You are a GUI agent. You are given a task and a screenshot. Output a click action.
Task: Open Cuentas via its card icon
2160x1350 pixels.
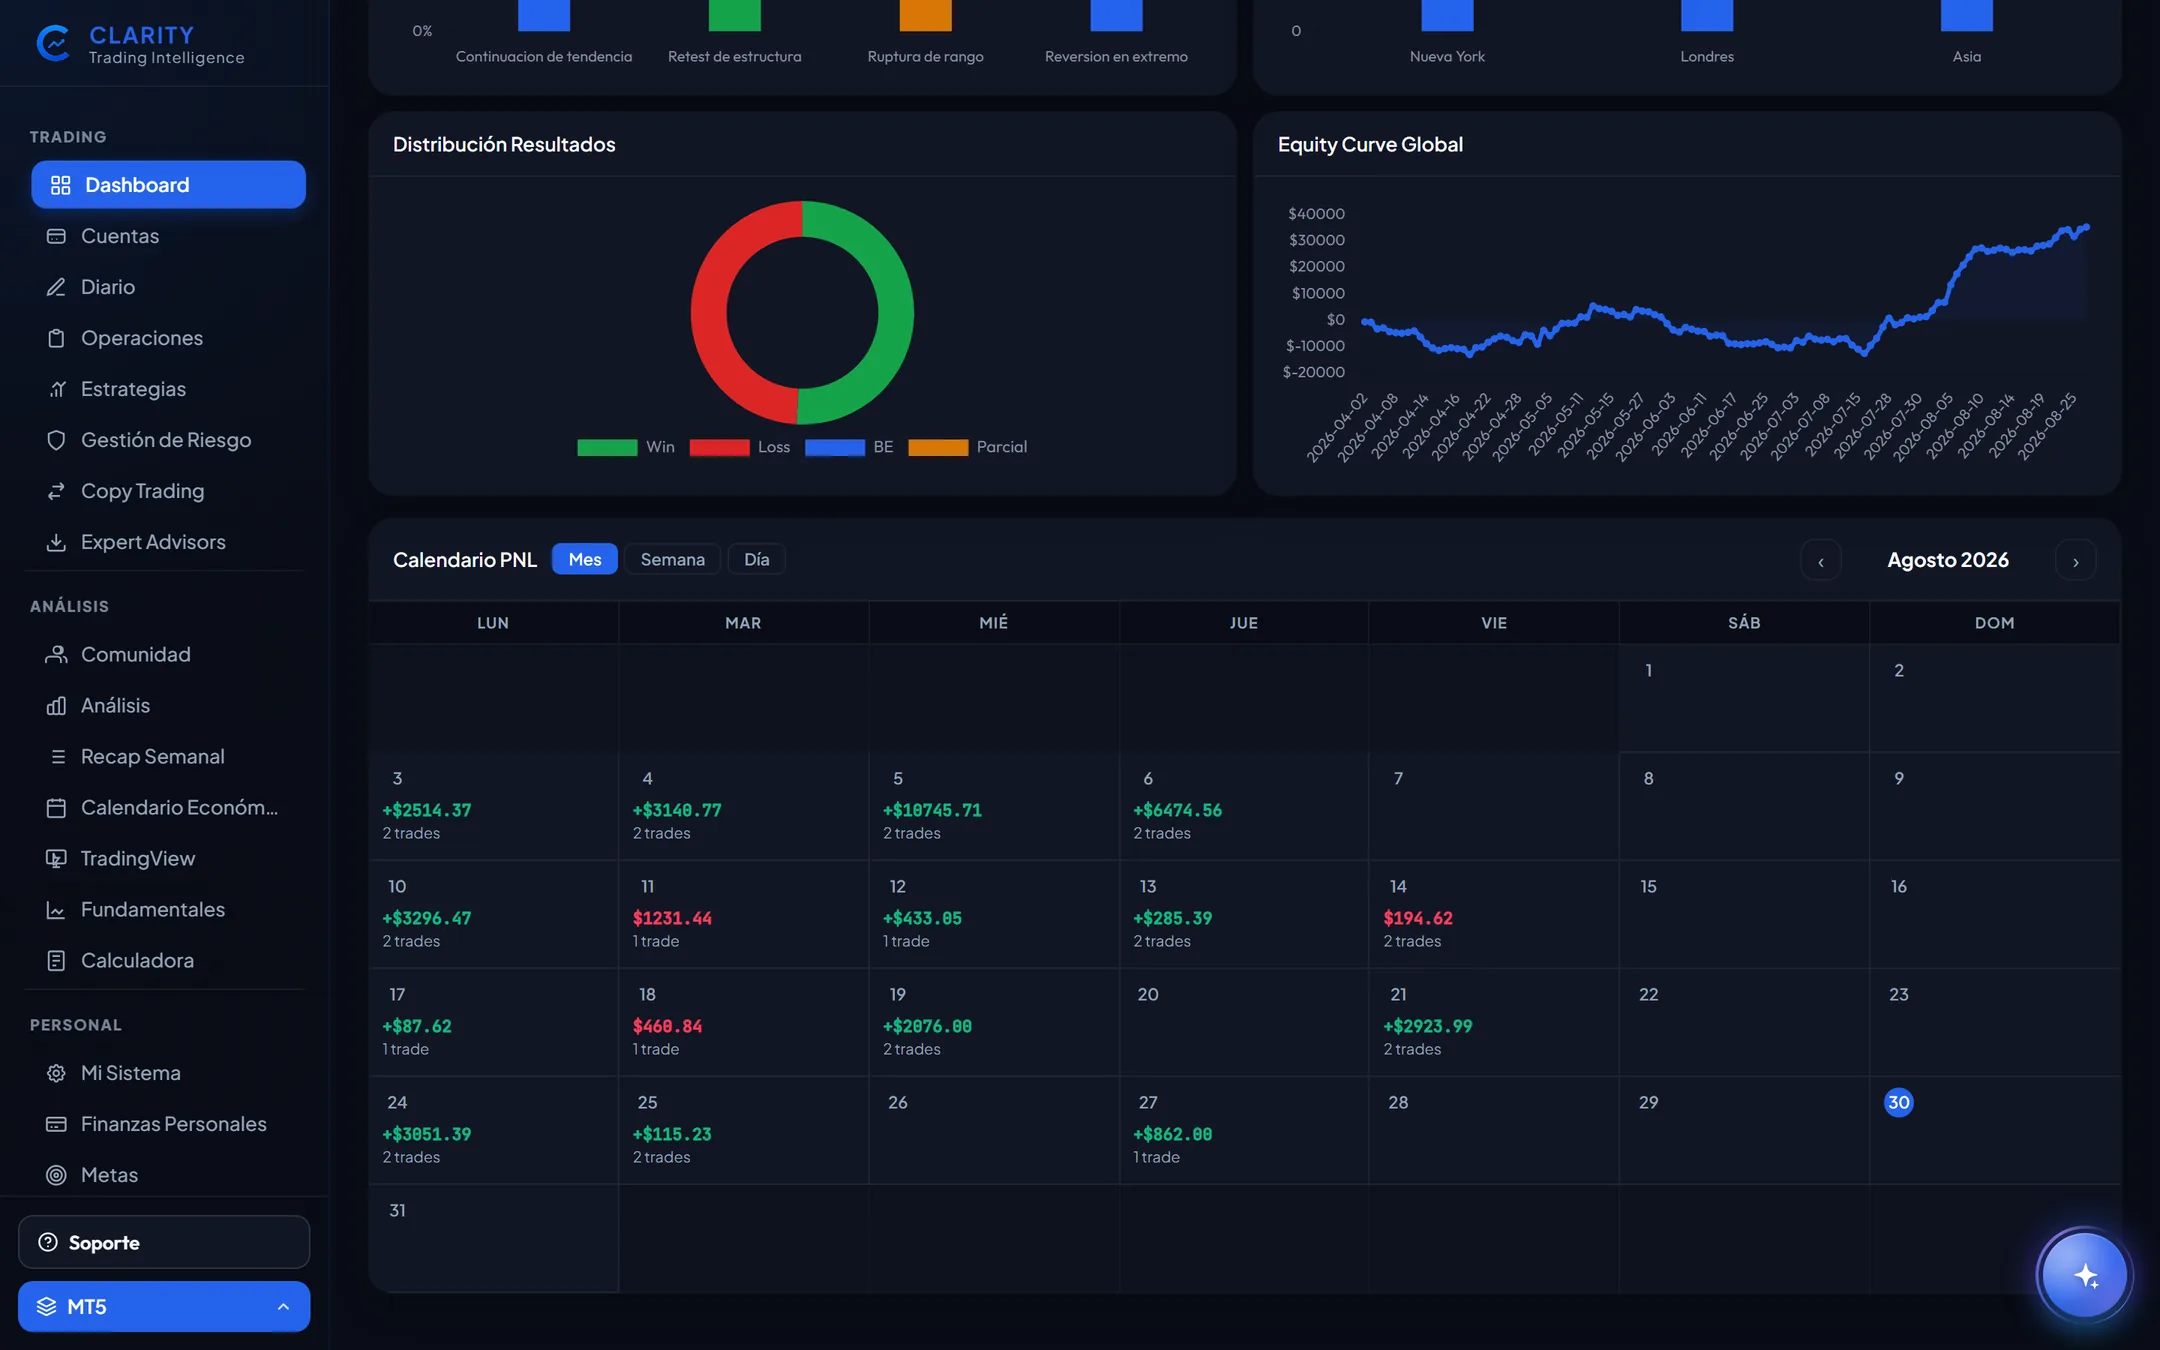(56, 236)
